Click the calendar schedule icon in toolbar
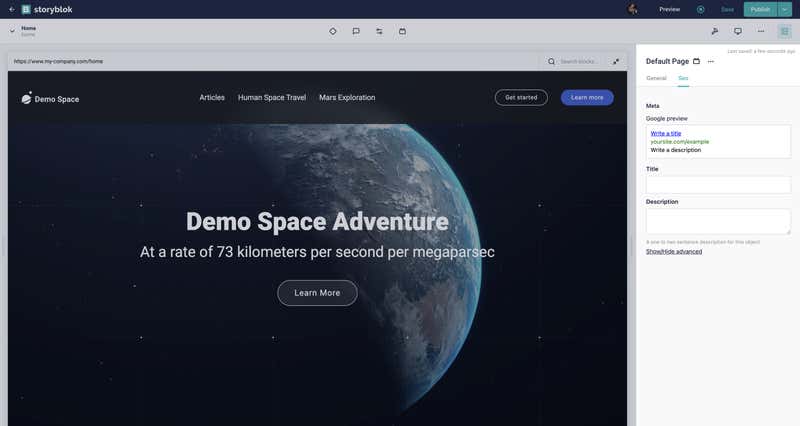Screen dimensions: 800x426 tap(403, 31)
